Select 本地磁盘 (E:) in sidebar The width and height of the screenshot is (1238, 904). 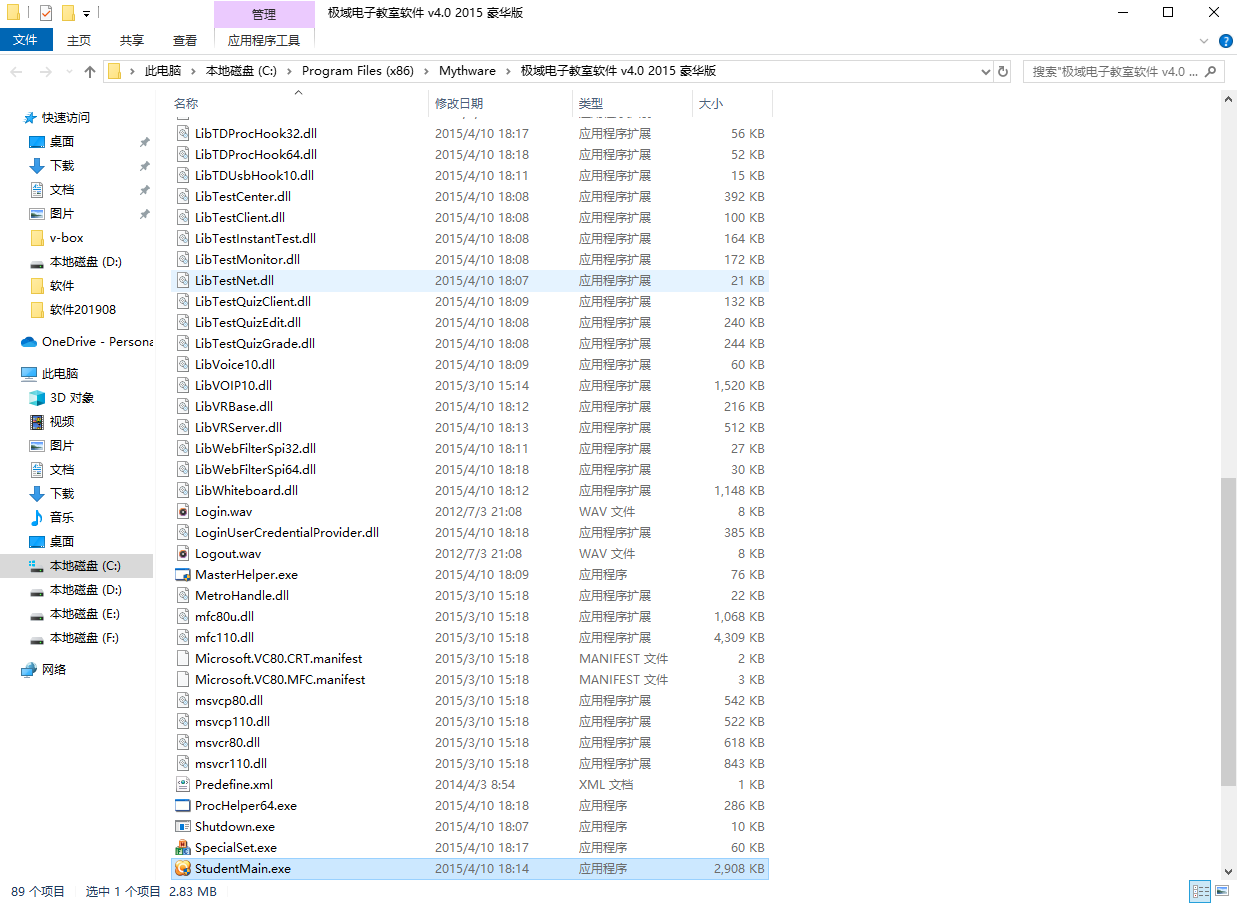(85, 614)
